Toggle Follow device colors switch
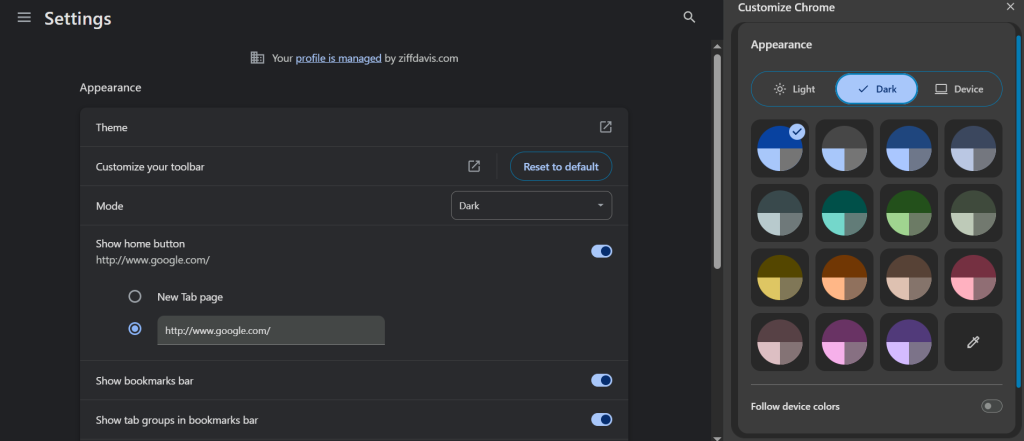This screenshot has width=1024, height=441. [991, 406]
